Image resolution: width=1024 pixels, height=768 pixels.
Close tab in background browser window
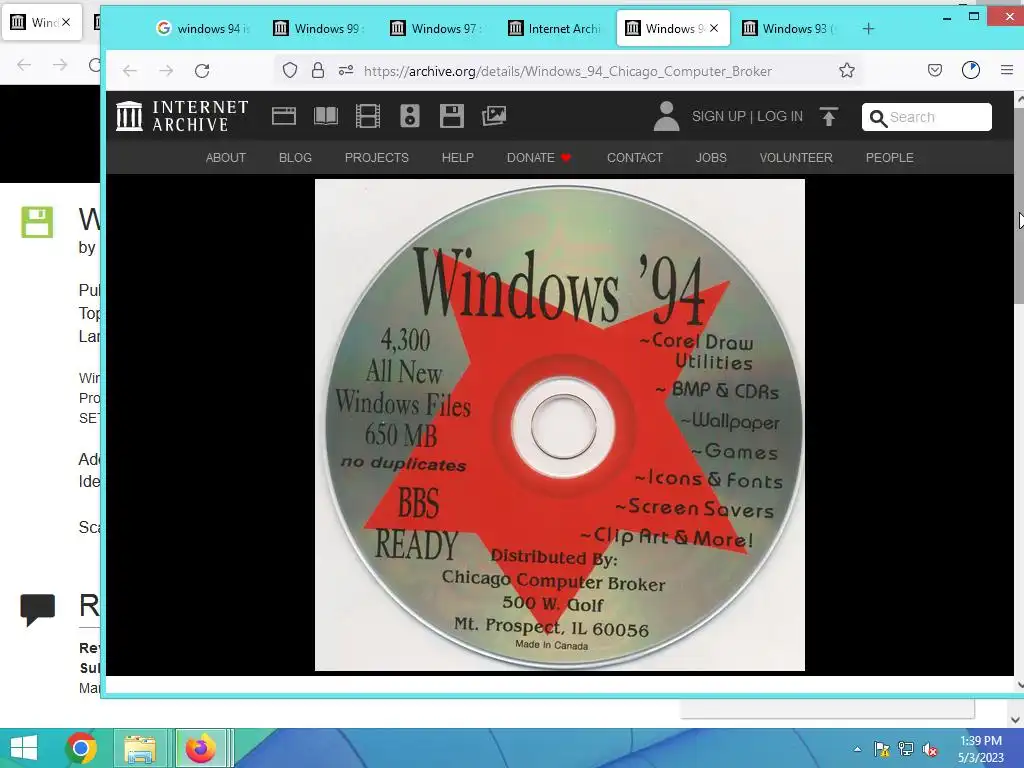pyautogui.click(x=65, y=22)
